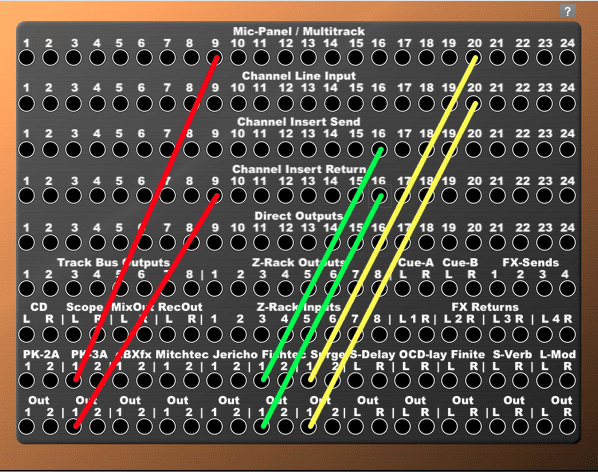The height and width of the screenshot is (472, 598).
Task: Grab red cable end at Mic-Panel jack 9
Action: (216, 58)
